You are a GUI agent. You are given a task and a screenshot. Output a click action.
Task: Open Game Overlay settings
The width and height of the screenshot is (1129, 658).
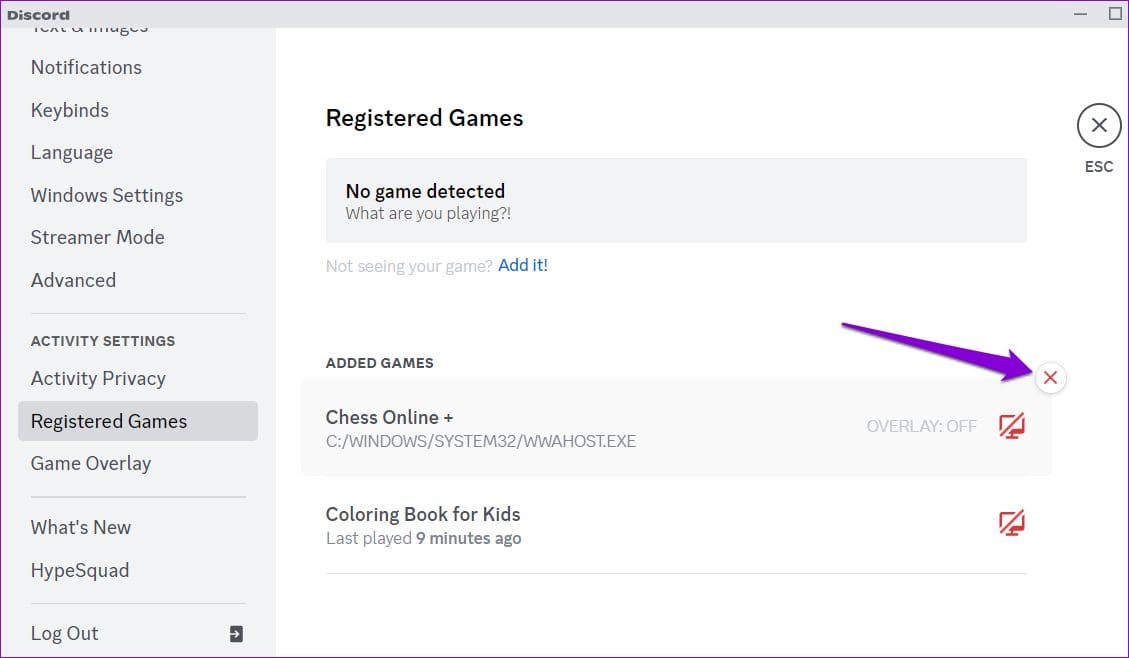click(x=91, y=464)
